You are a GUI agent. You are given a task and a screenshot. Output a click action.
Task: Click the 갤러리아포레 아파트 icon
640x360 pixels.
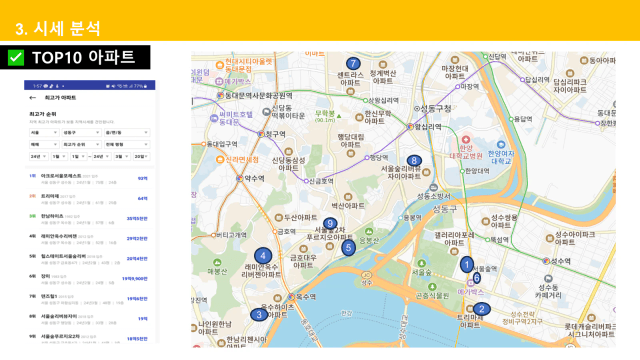[453, 251]
